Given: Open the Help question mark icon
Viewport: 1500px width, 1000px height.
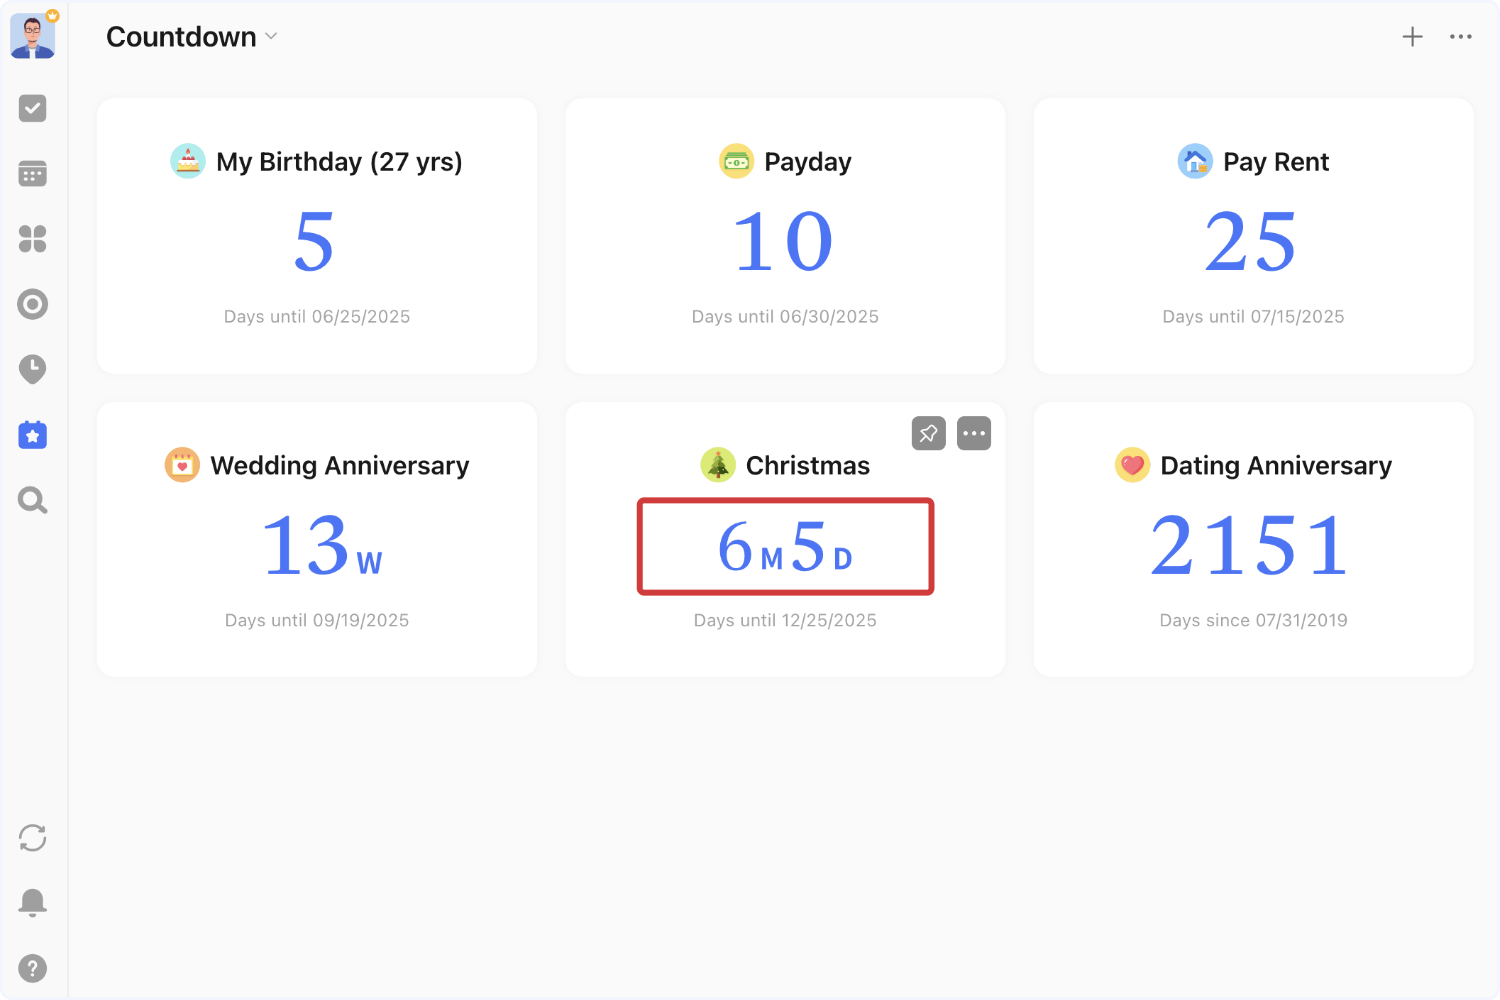Looking at the screenshot, I should coord(33,968).
